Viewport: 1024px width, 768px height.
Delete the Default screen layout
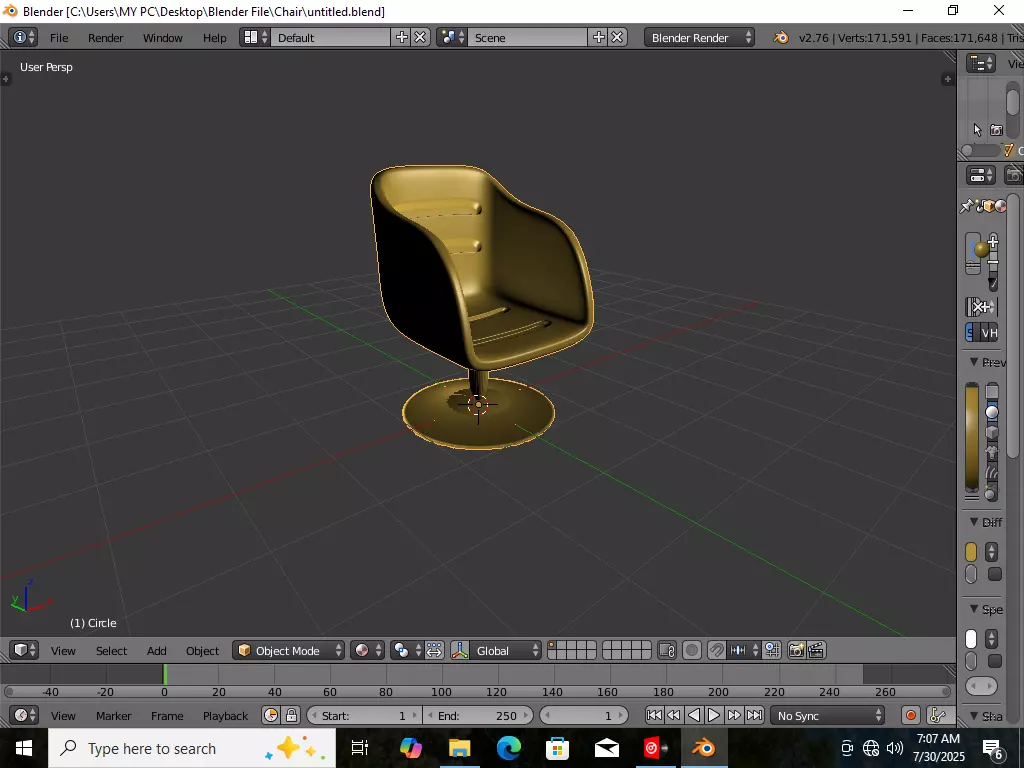421,37
